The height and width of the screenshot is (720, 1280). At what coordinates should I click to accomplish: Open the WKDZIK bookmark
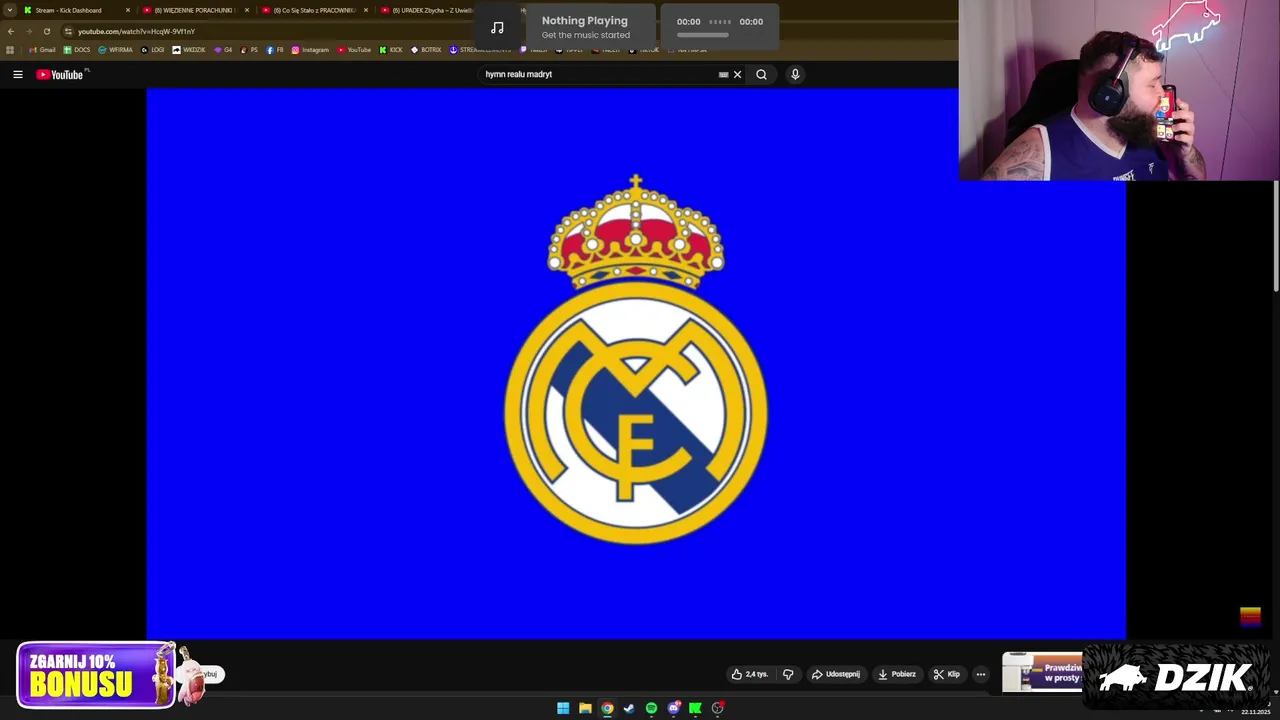(x=189, y=50)
